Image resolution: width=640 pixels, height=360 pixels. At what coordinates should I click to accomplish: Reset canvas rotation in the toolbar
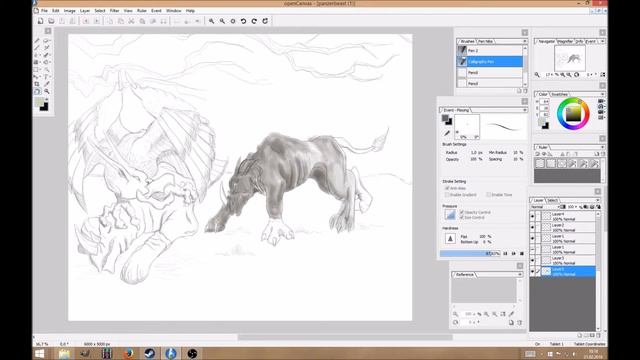[265, 21]
